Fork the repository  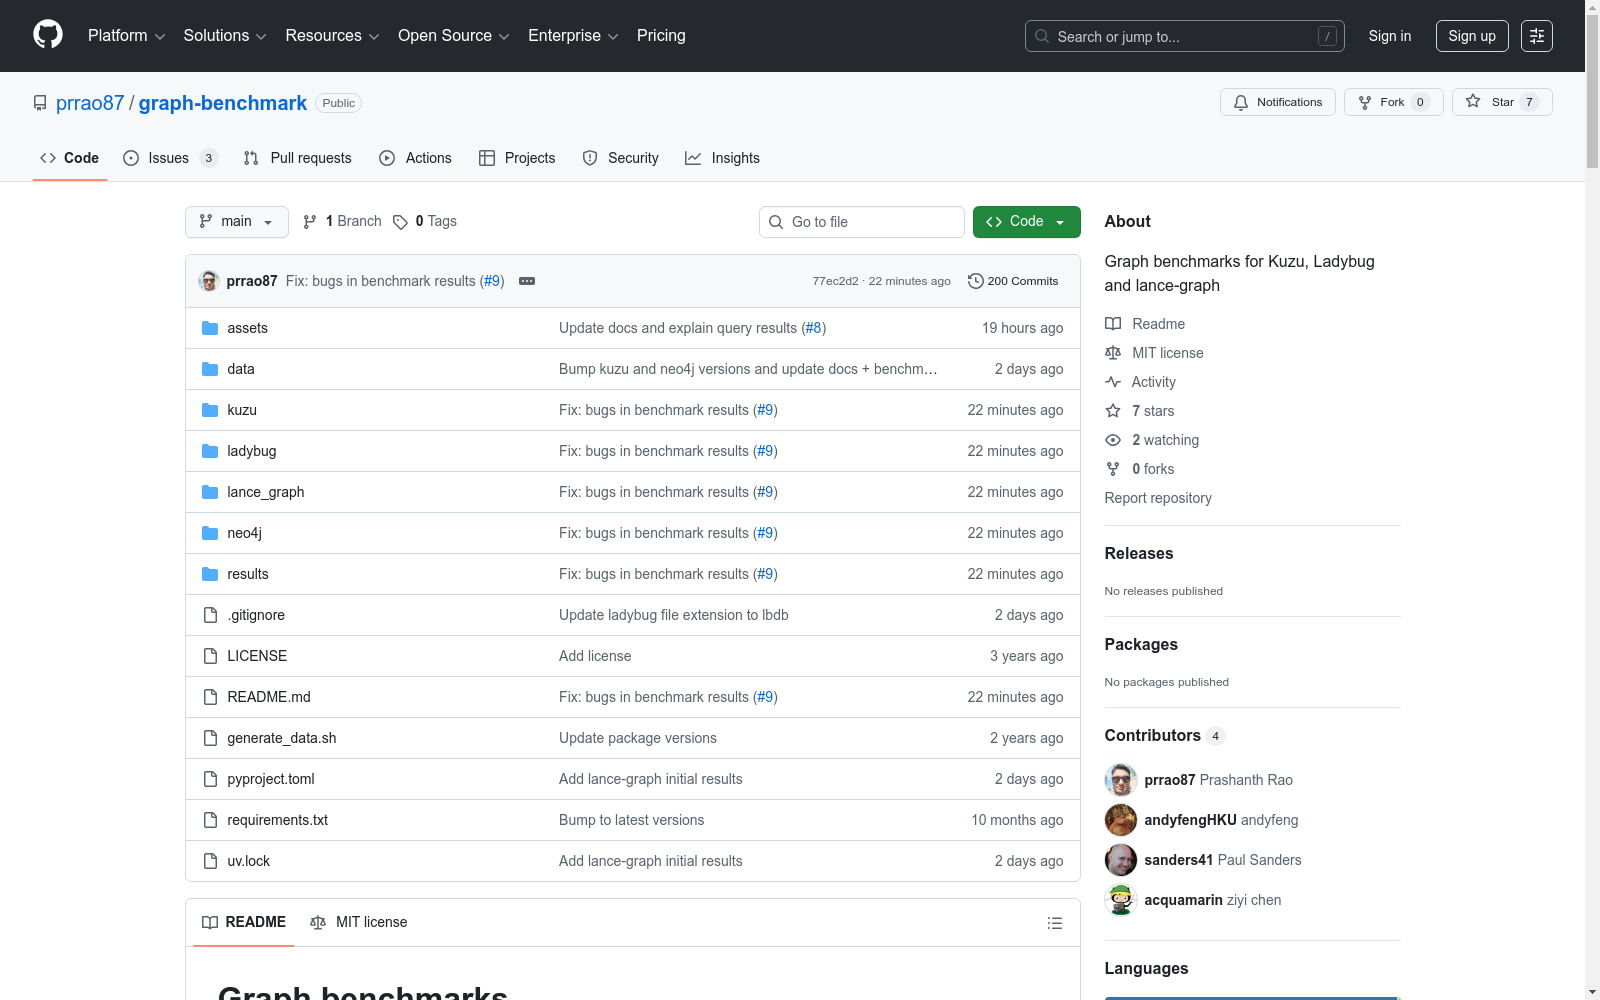(x=1394, y=102)
